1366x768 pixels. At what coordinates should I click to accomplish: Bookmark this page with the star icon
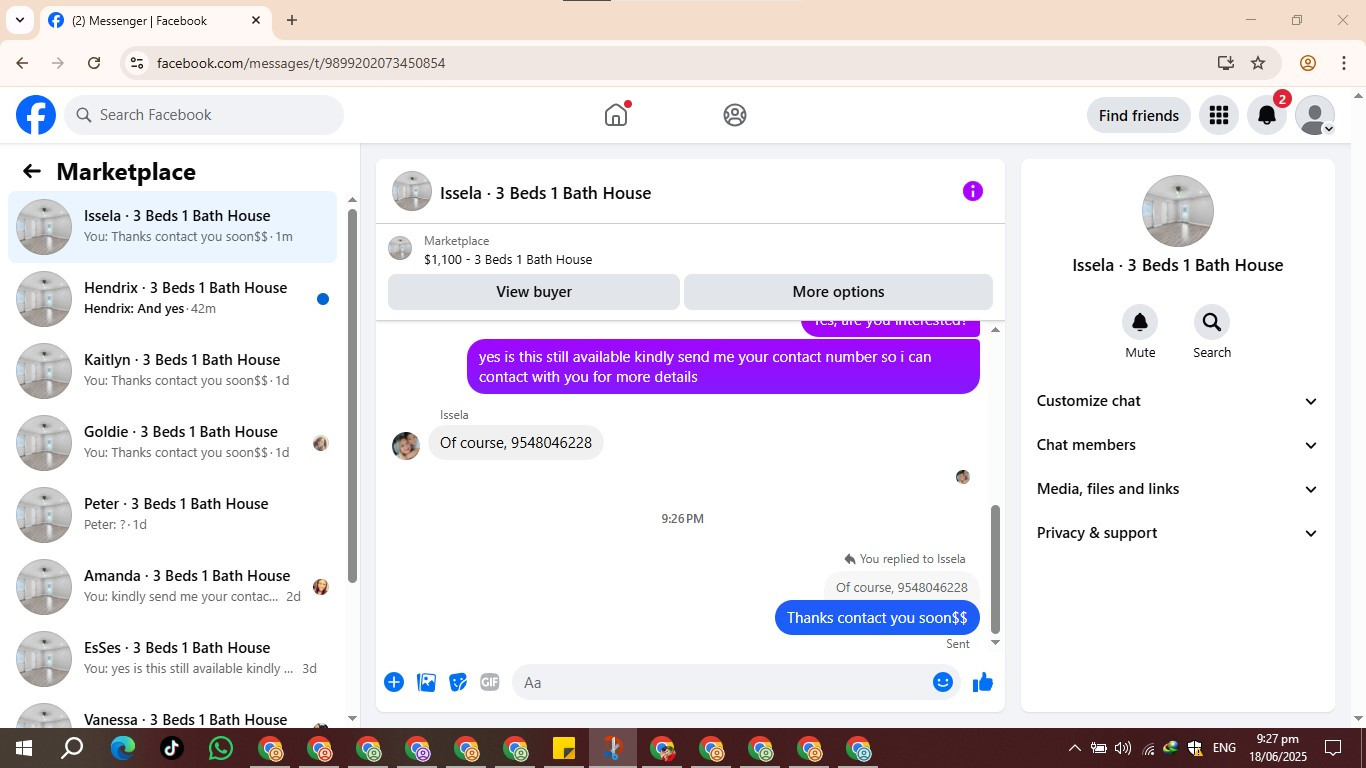click(x=1258, y=63)
